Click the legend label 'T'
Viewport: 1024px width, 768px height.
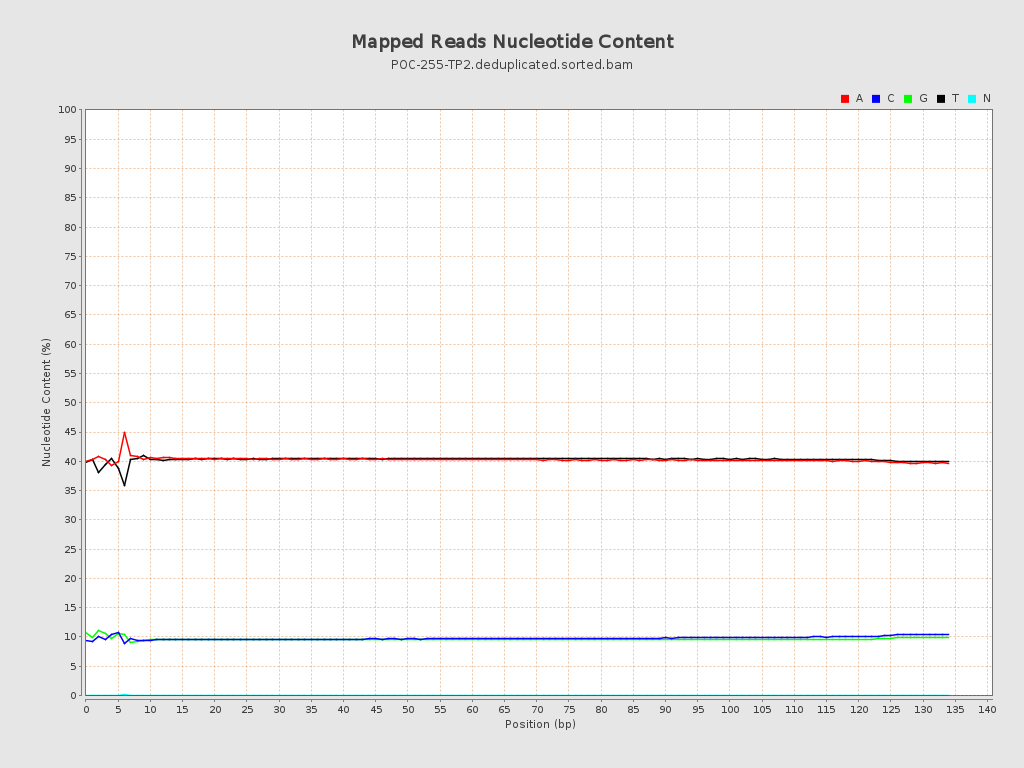point(955,99)
